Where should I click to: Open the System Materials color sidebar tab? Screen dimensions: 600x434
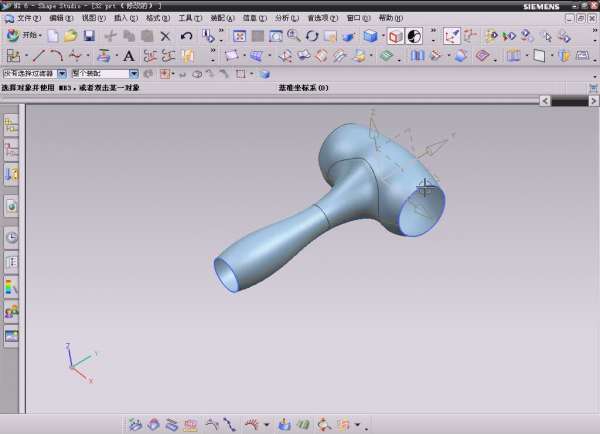(x=12, y=287)
